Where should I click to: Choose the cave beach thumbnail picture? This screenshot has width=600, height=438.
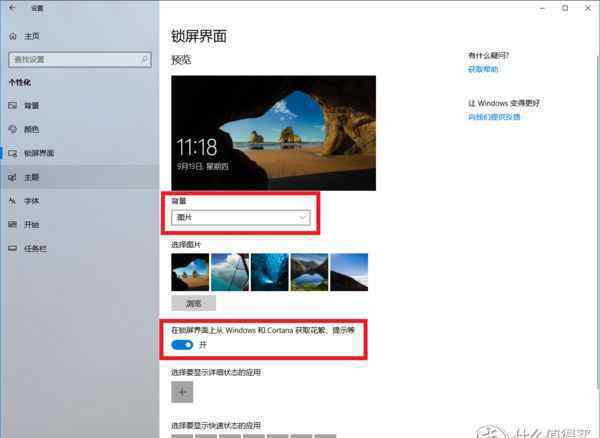pyautogui.click(x=190, y=272)
